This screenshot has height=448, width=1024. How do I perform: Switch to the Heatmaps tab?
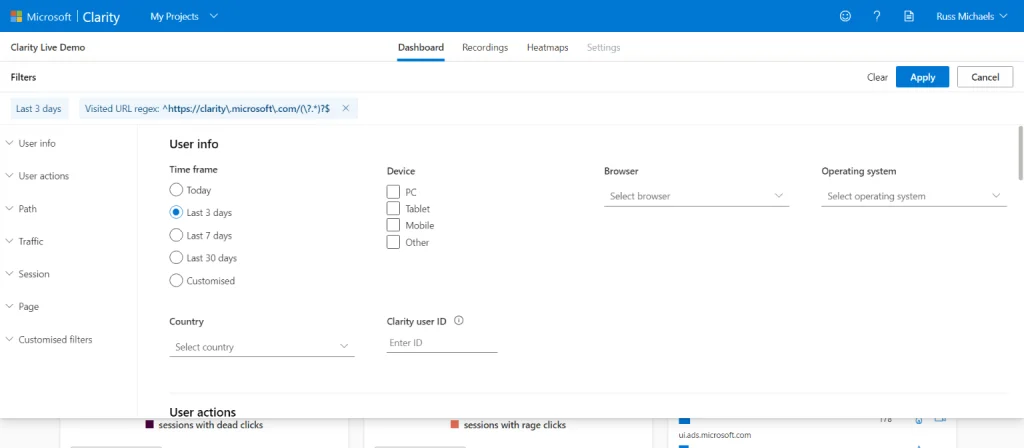[547, 48]
